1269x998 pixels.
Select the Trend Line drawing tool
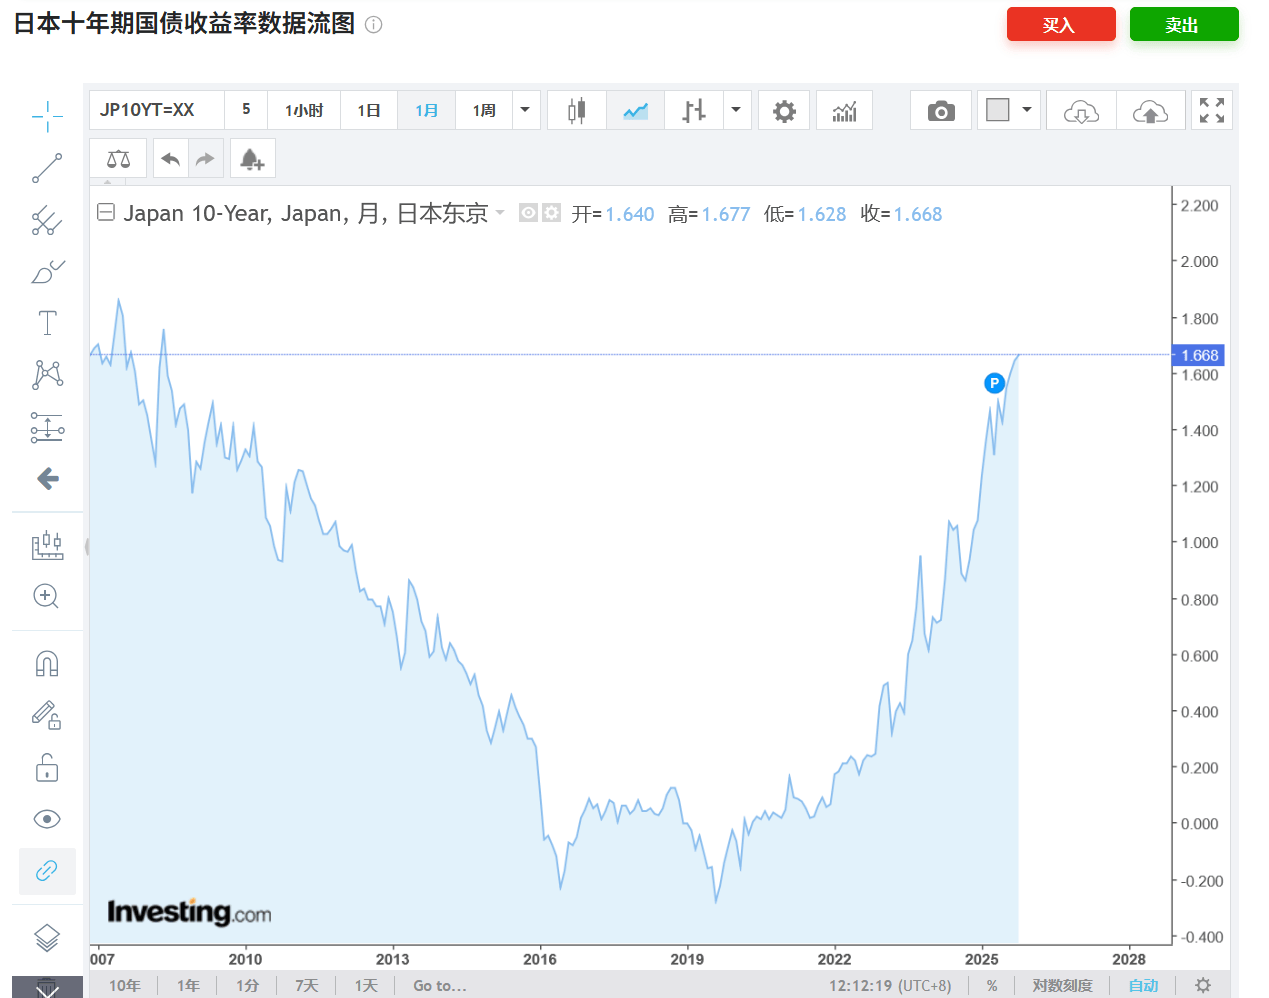47,169
